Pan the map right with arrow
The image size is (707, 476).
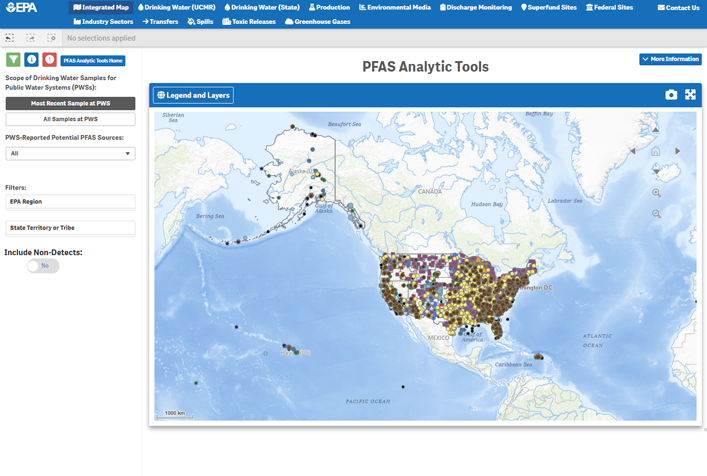[x=677, y=151]
